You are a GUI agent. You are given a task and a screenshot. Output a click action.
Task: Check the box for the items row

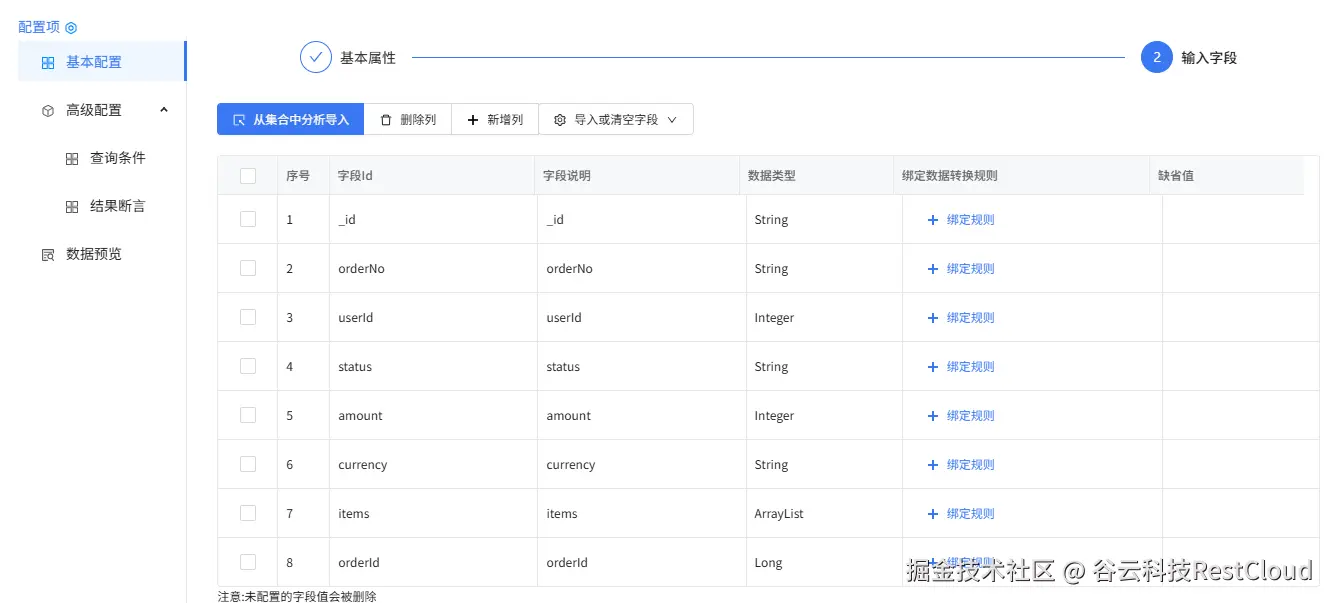pos(248,513)
